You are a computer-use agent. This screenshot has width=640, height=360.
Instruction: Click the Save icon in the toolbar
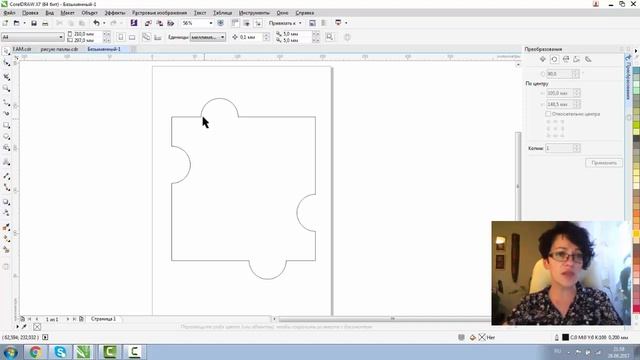pos(34,23)
